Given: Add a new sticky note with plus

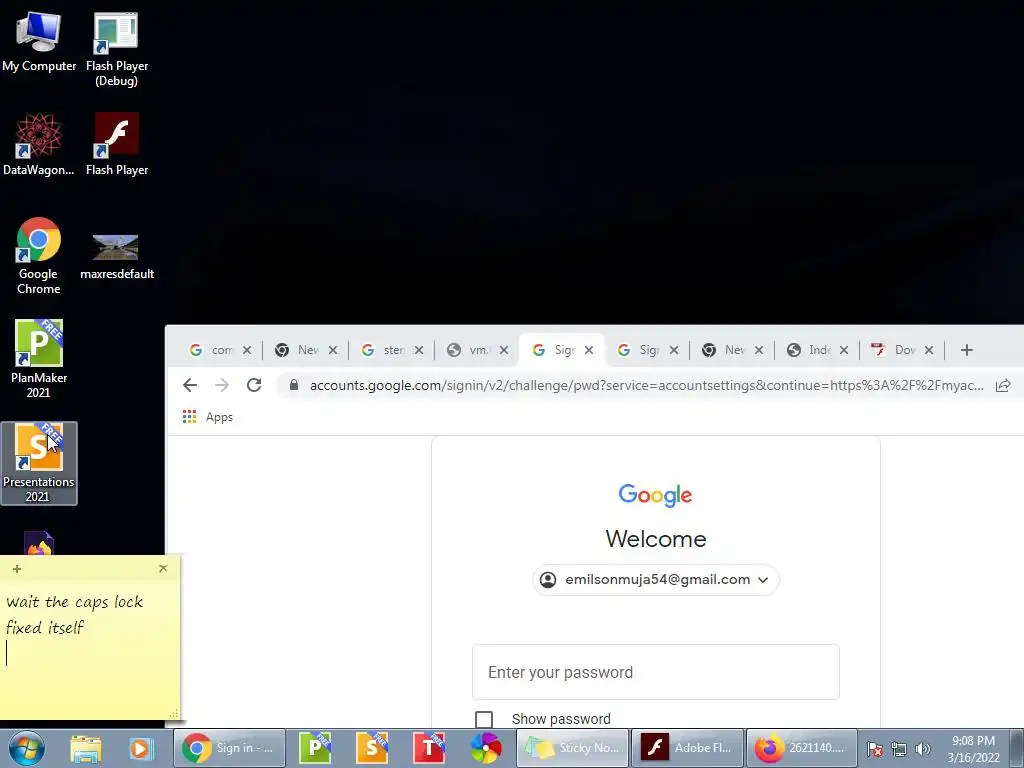Looking at the screenshot, I should [17, 569].
